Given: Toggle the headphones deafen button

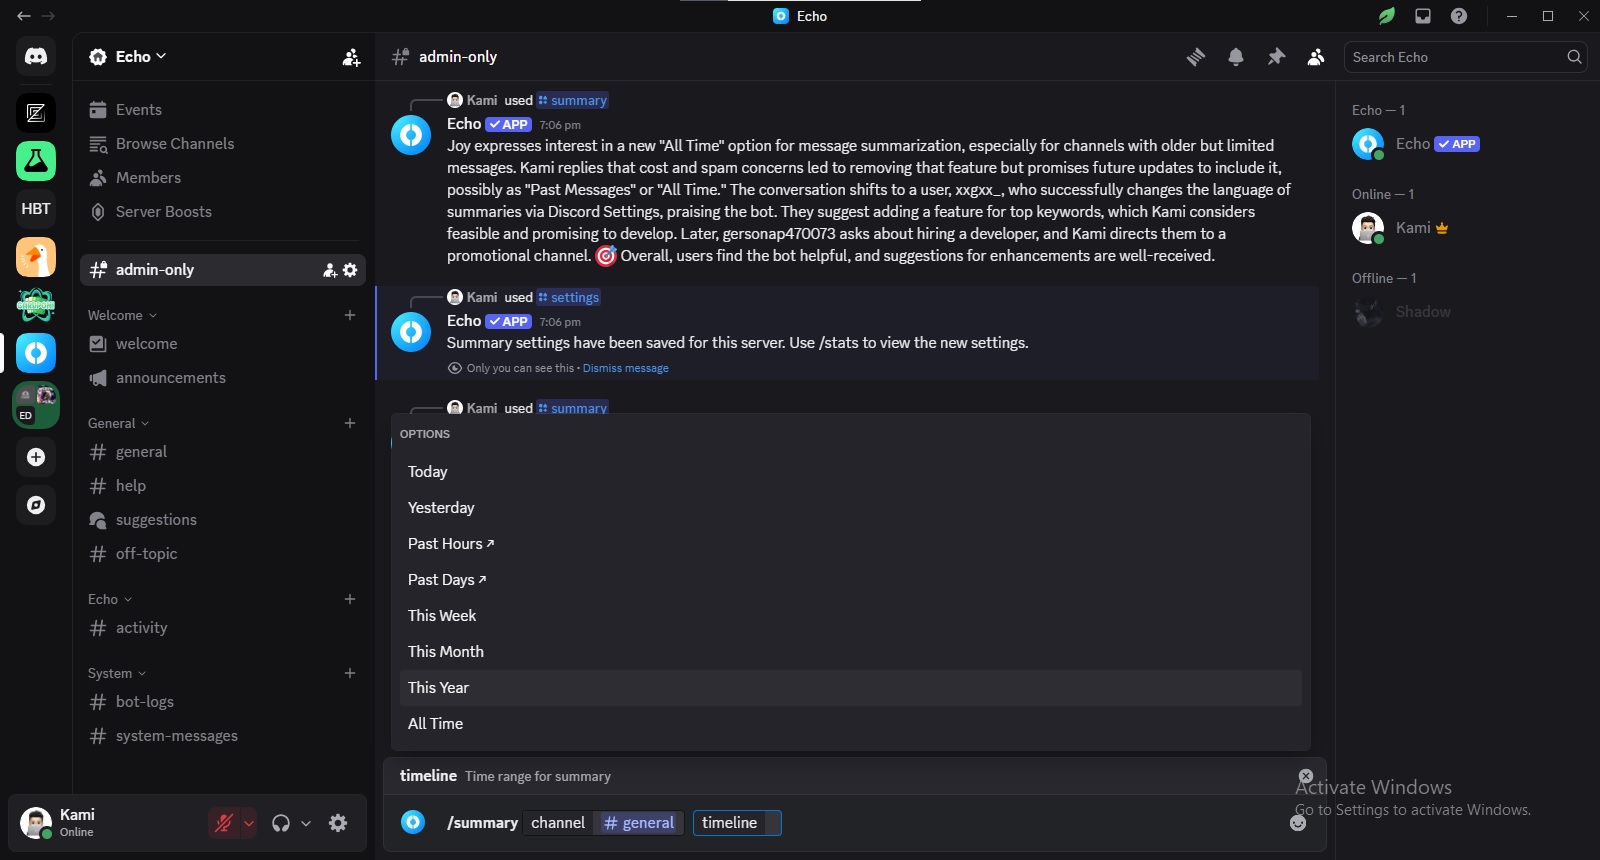Looking at the screenshot, I should coord(281,823).
